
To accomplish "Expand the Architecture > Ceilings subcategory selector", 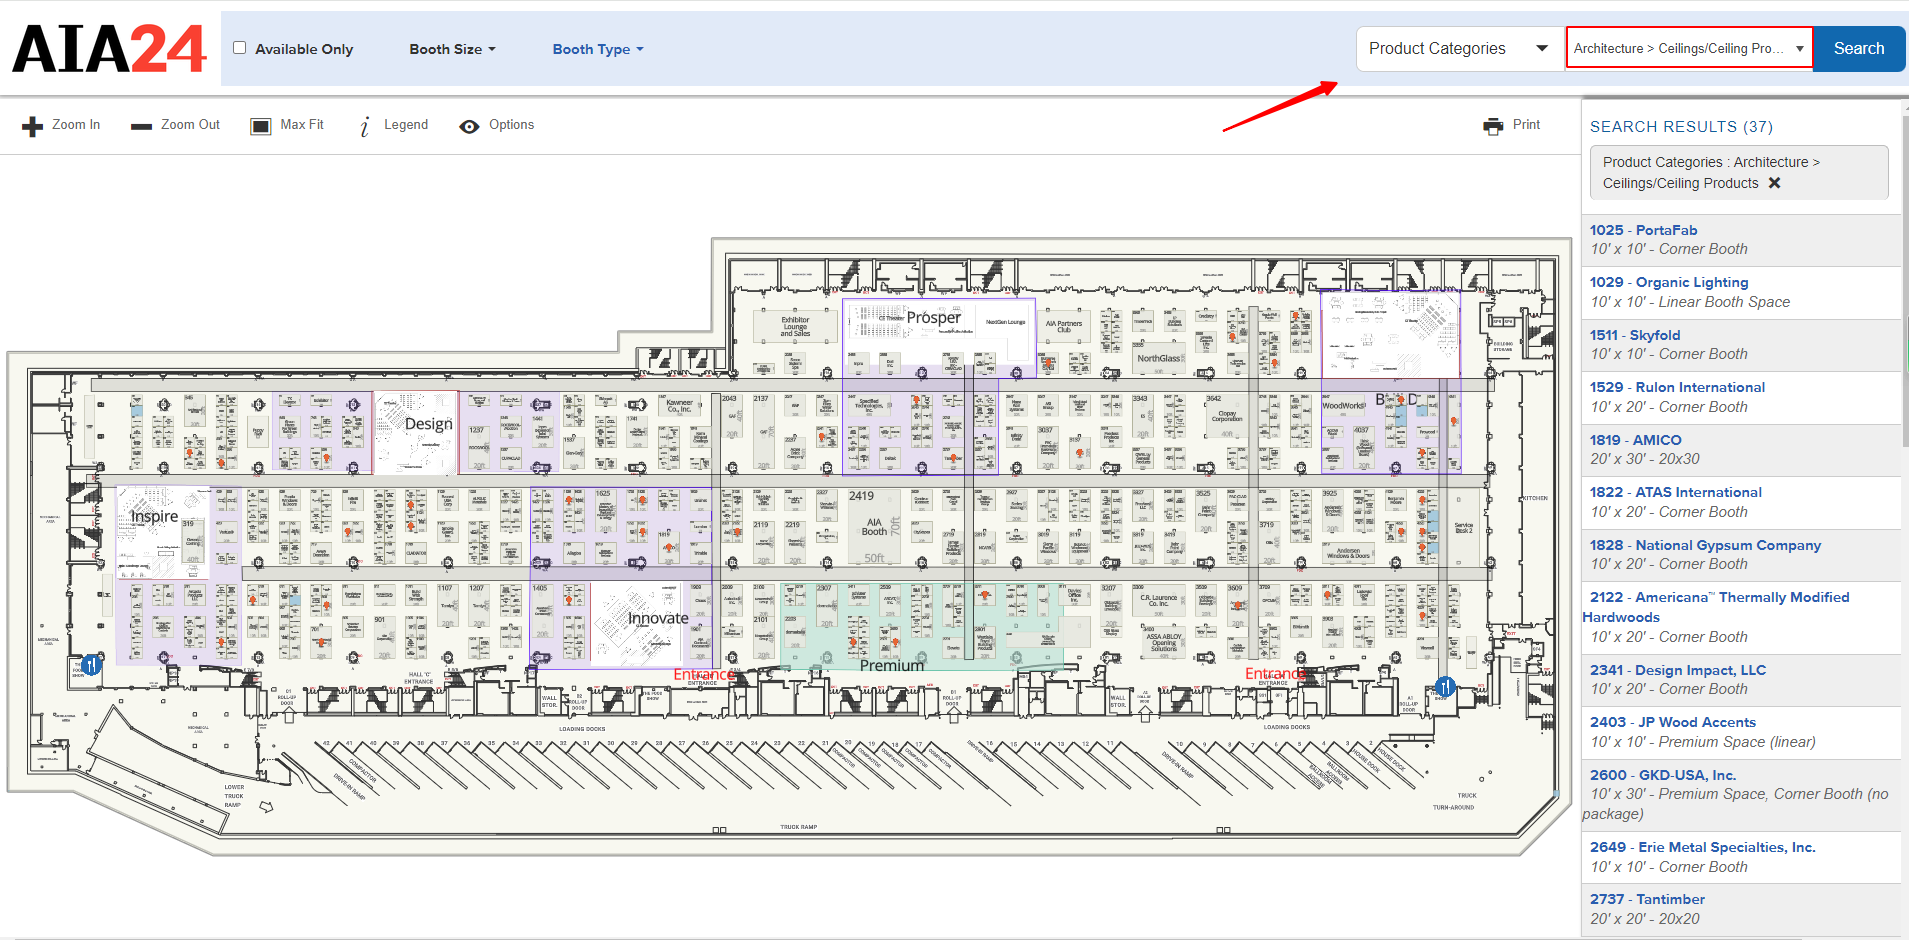I will pyautogui.click(x=1688, y=48).
